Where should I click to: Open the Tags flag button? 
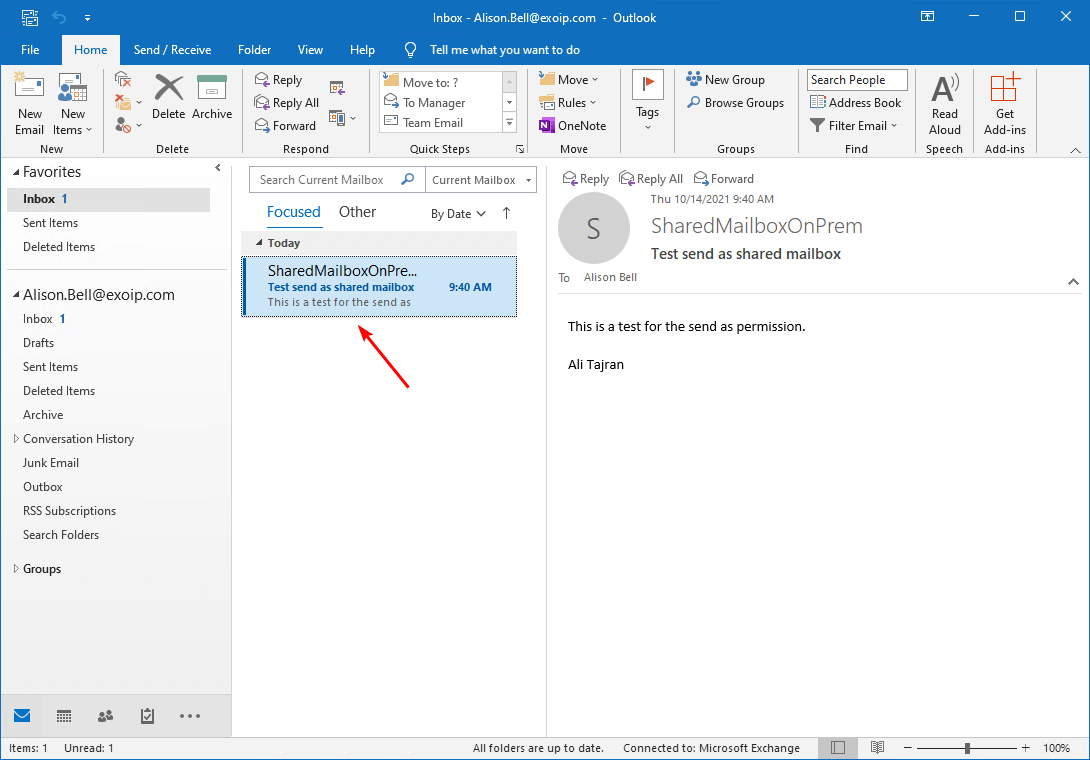pos(647,101)
